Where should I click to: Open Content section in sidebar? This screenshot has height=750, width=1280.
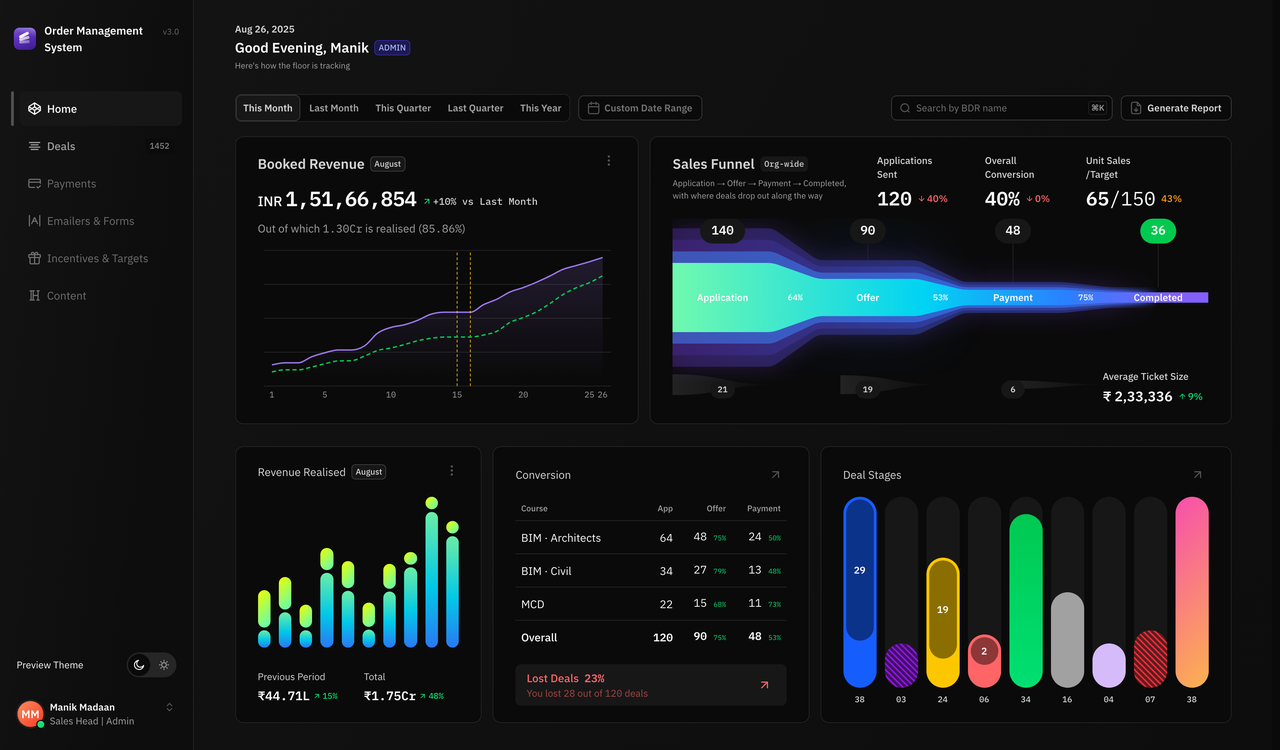(x=97, y=296)
